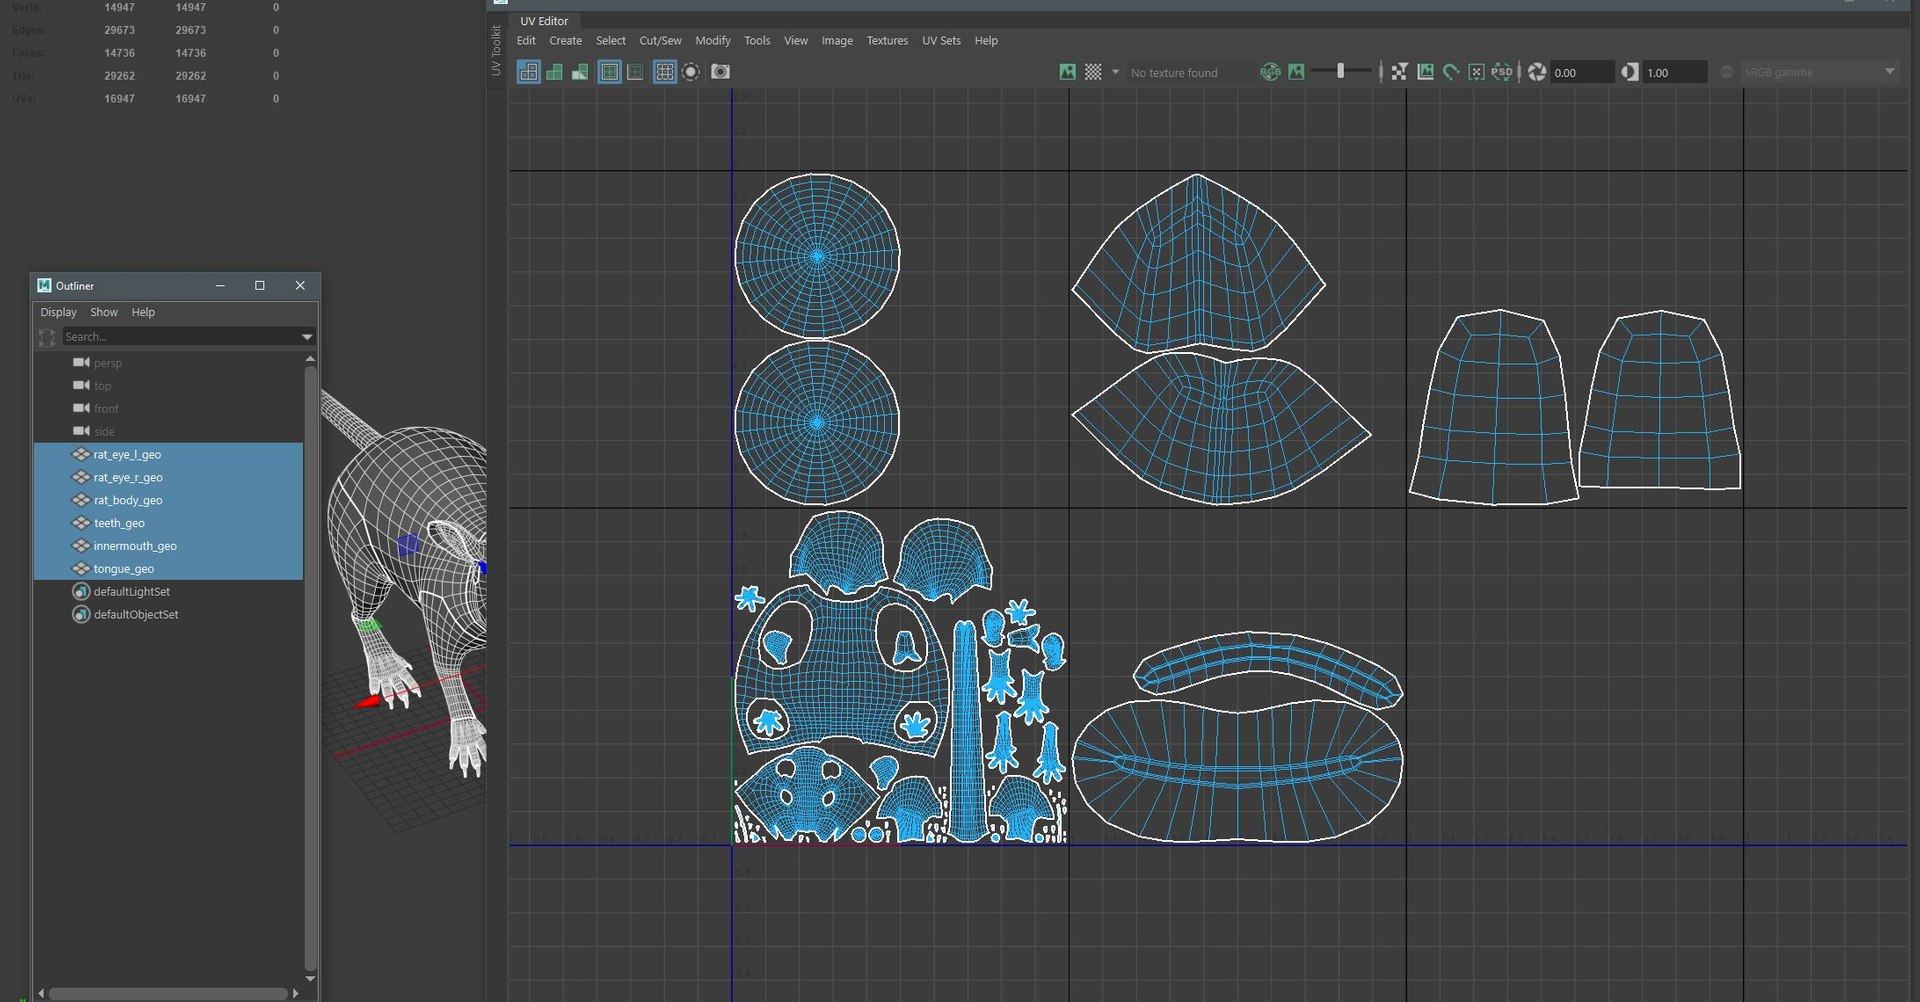Image resolution: width=1920 pixels, height=1002 pixels.
Task: Open the sRGB gamma view transform dropdown
Action: [x=1819, y=72]
